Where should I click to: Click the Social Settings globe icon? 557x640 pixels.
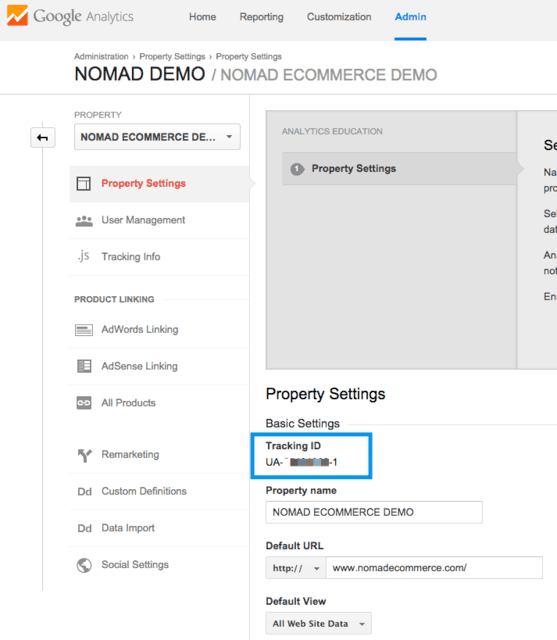[x=84, y=565]
